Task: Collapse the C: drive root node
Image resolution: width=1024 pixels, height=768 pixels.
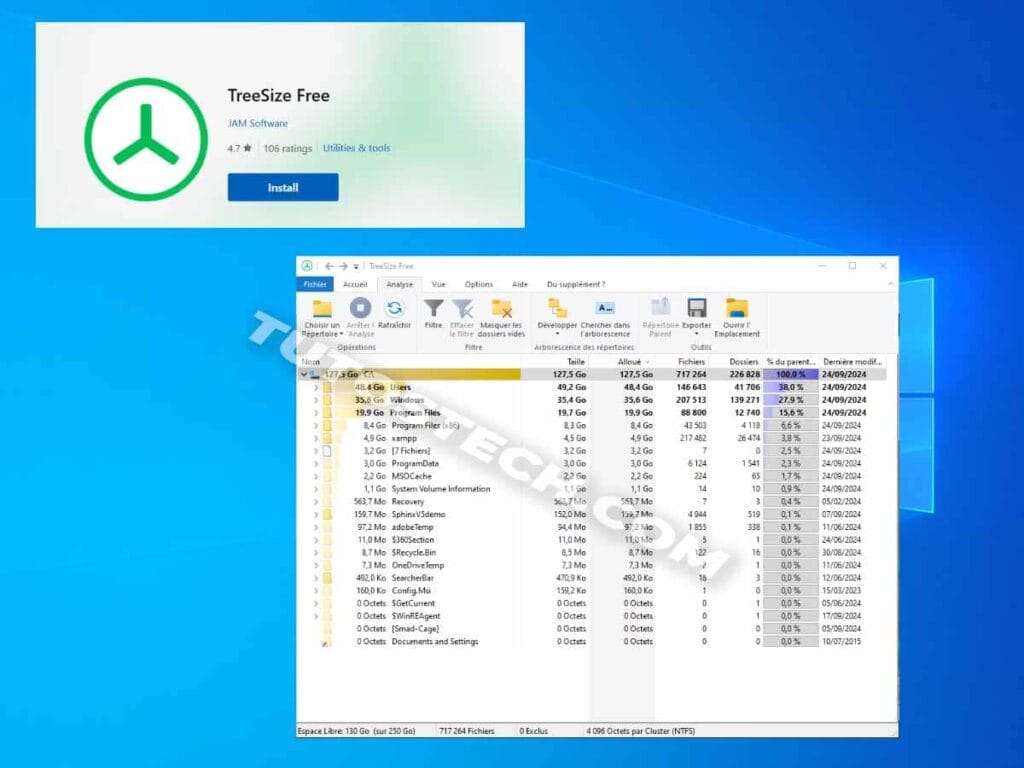Action: [x=304, y=374]
